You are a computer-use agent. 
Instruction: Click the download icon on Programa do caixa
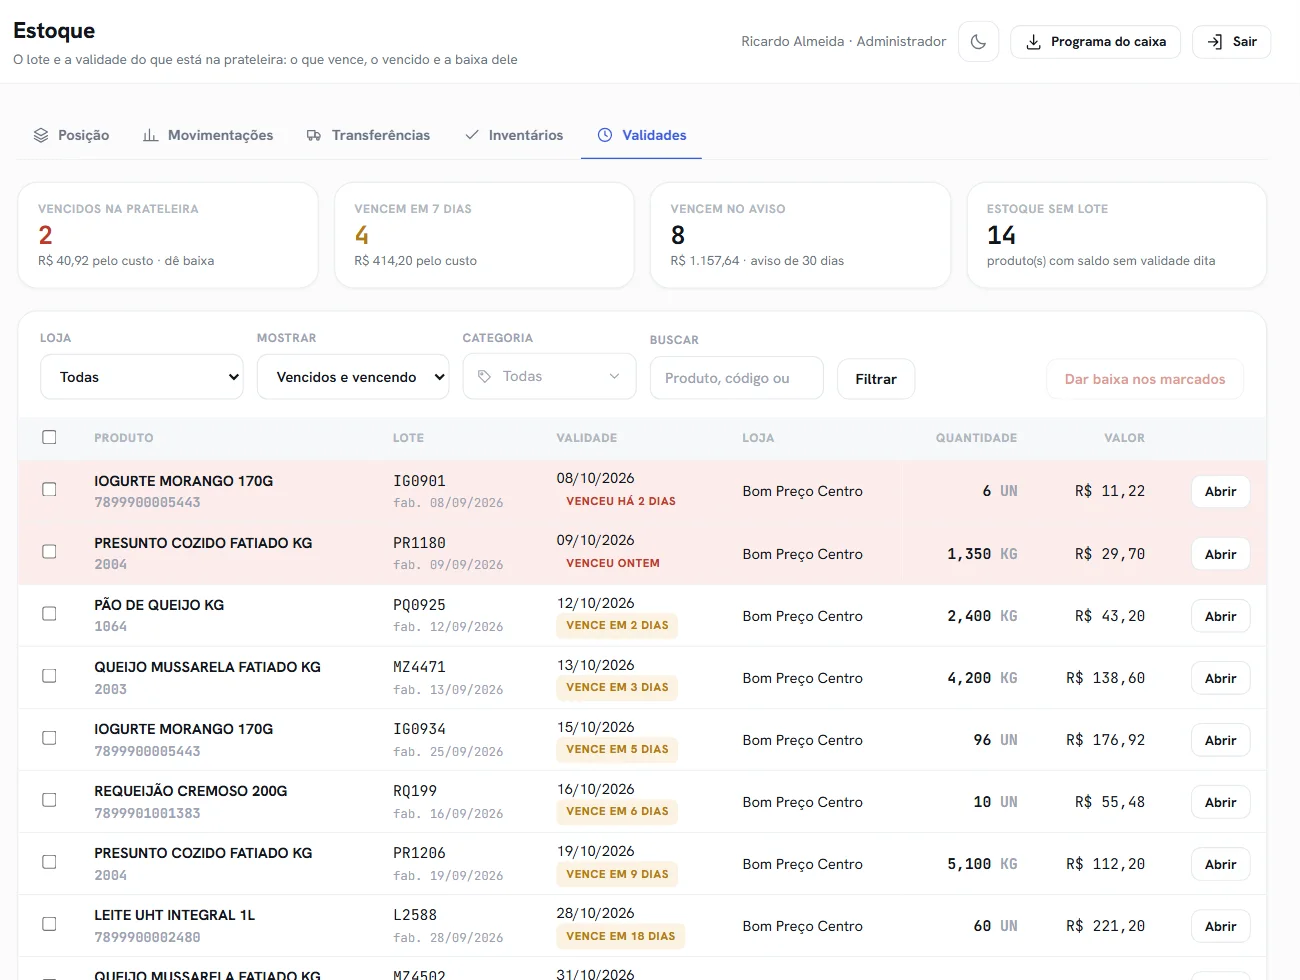click(x=1034, y=42)
